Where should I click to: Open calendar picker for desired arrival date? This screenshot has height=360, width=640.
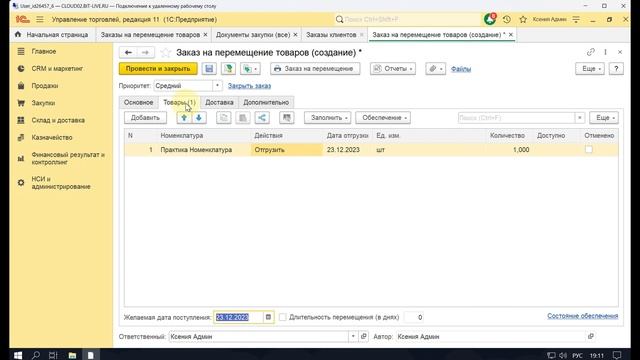click(x=268, y=317)
